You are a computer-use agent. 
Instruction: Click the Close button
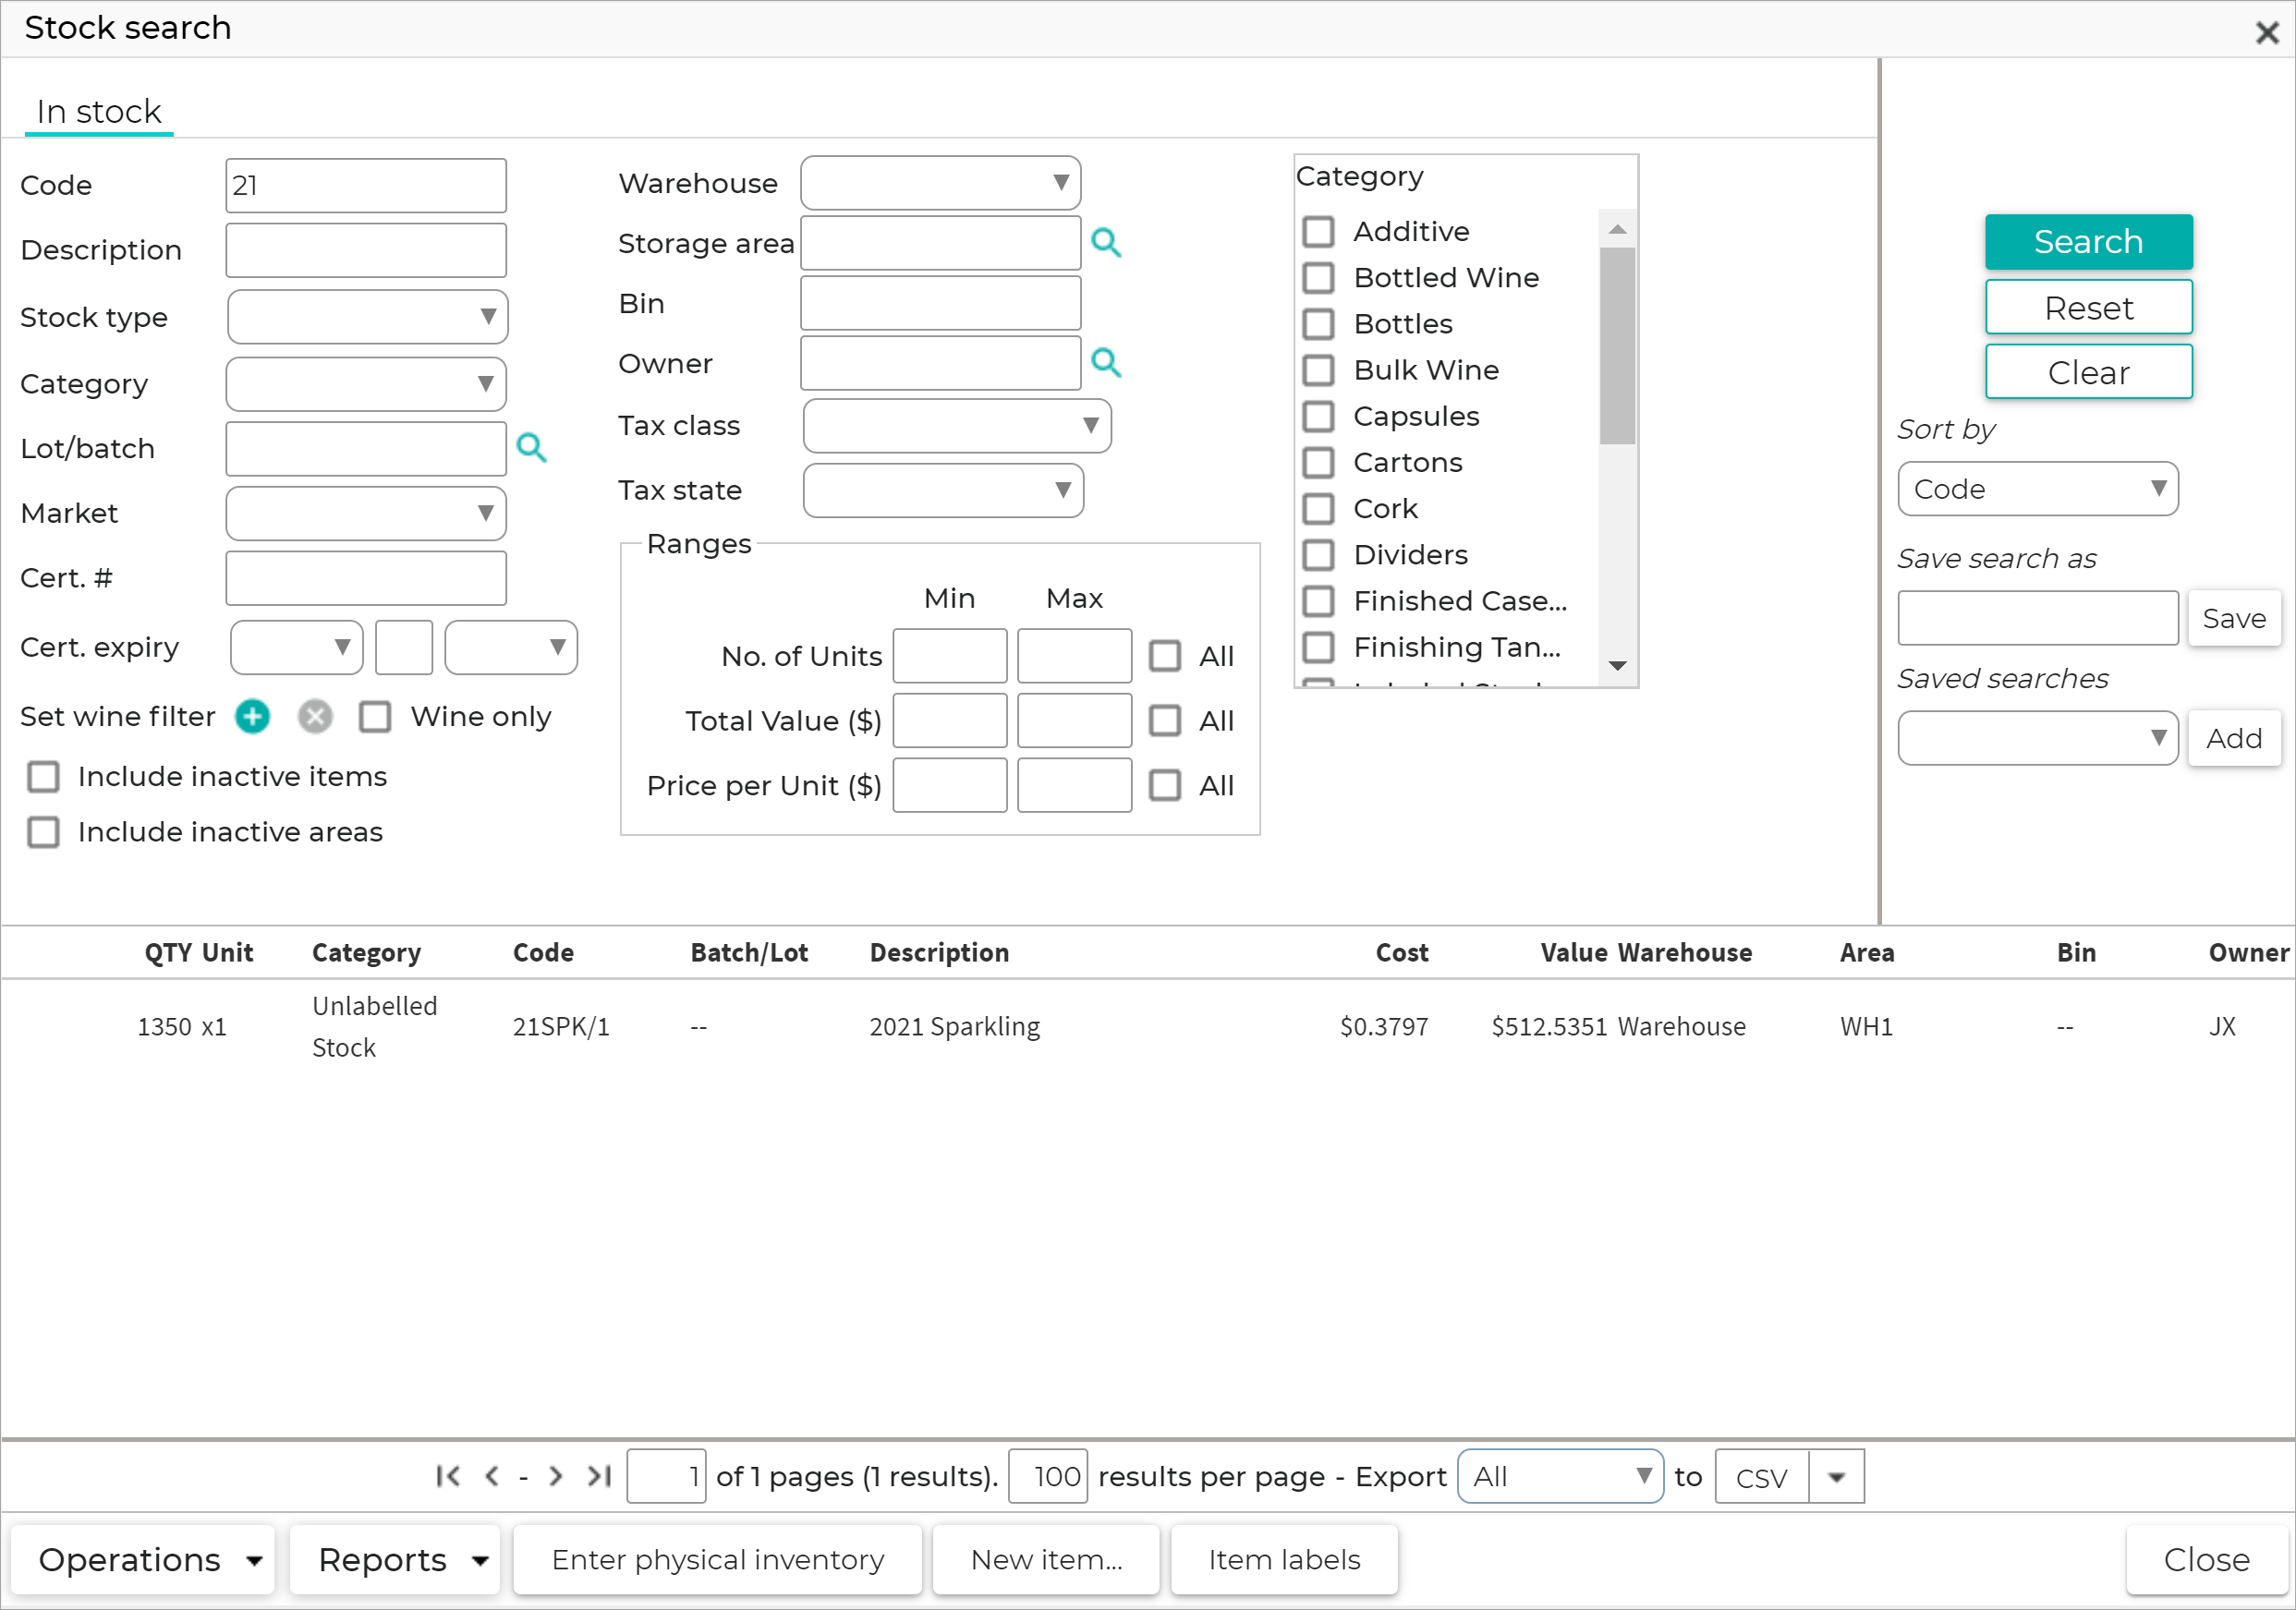pyautogui.click(x=2207, y=1559)
